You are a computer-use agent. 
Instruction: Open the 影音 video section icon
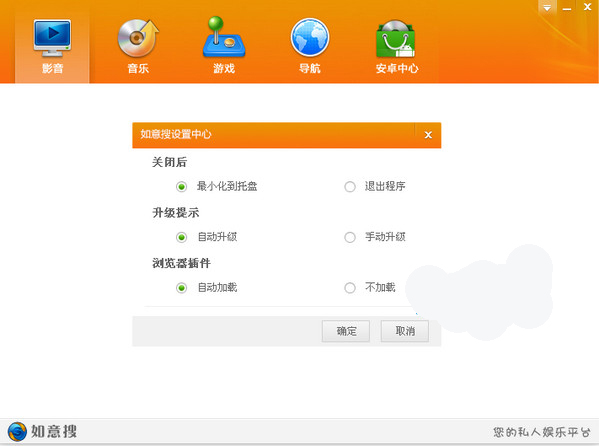52,38
